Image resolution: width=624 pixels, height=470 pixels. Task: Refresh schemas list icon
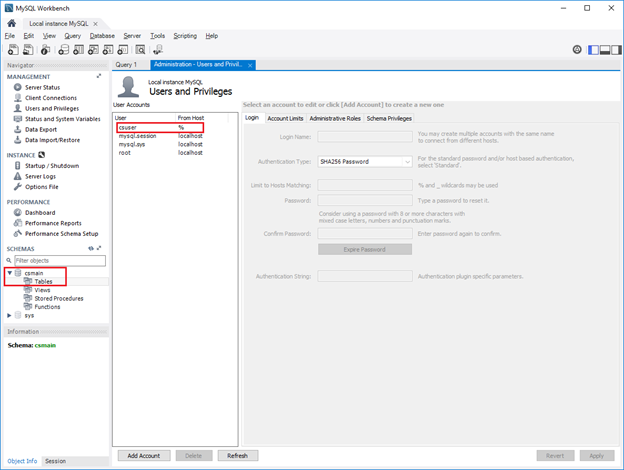click(x=91, y=248)
